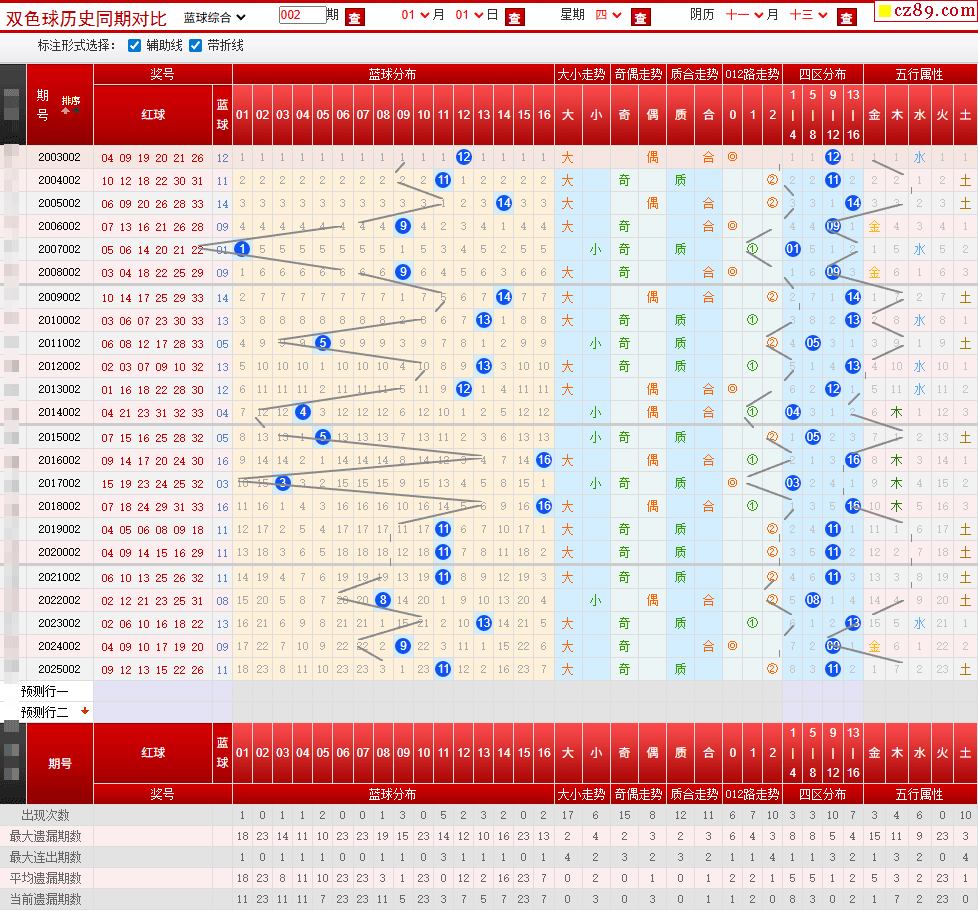Click 四区分布 ball 08 in row 2022002
This screenshot has height=911, width=978.
(x=813, y=600)
